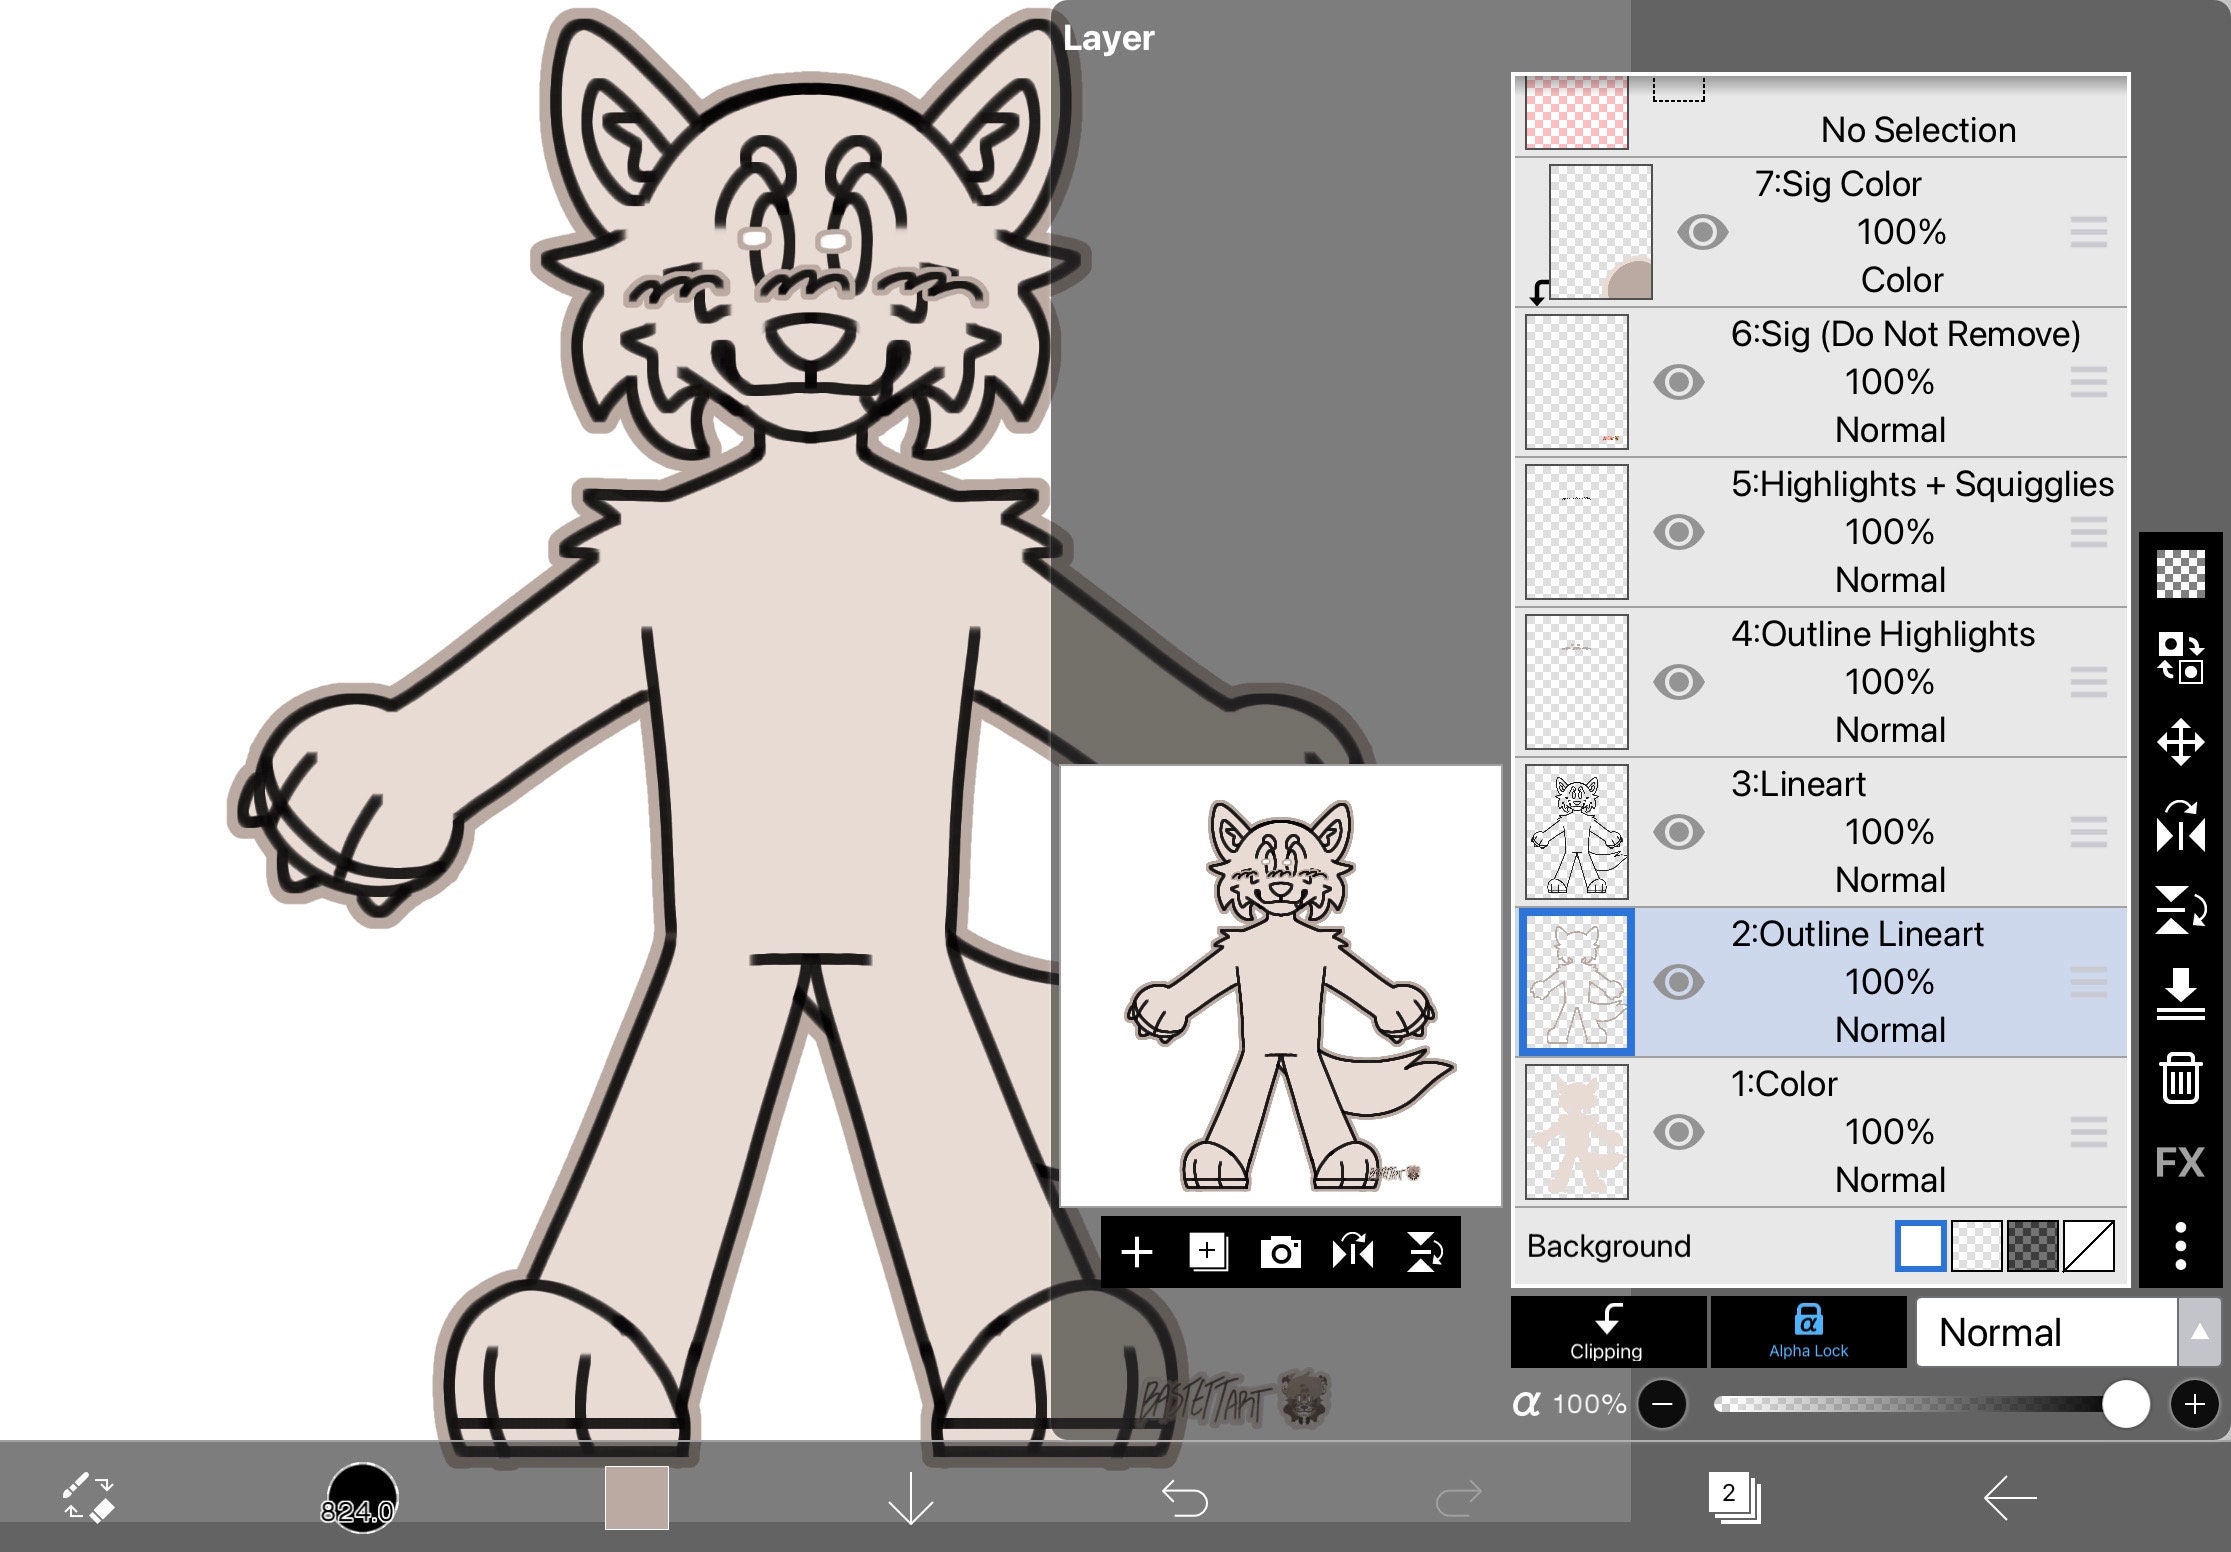2231x1552 pixels.
Task: Open the layers window icon showing 2
Action: pyautogui.click(x=1734, y=1497)
